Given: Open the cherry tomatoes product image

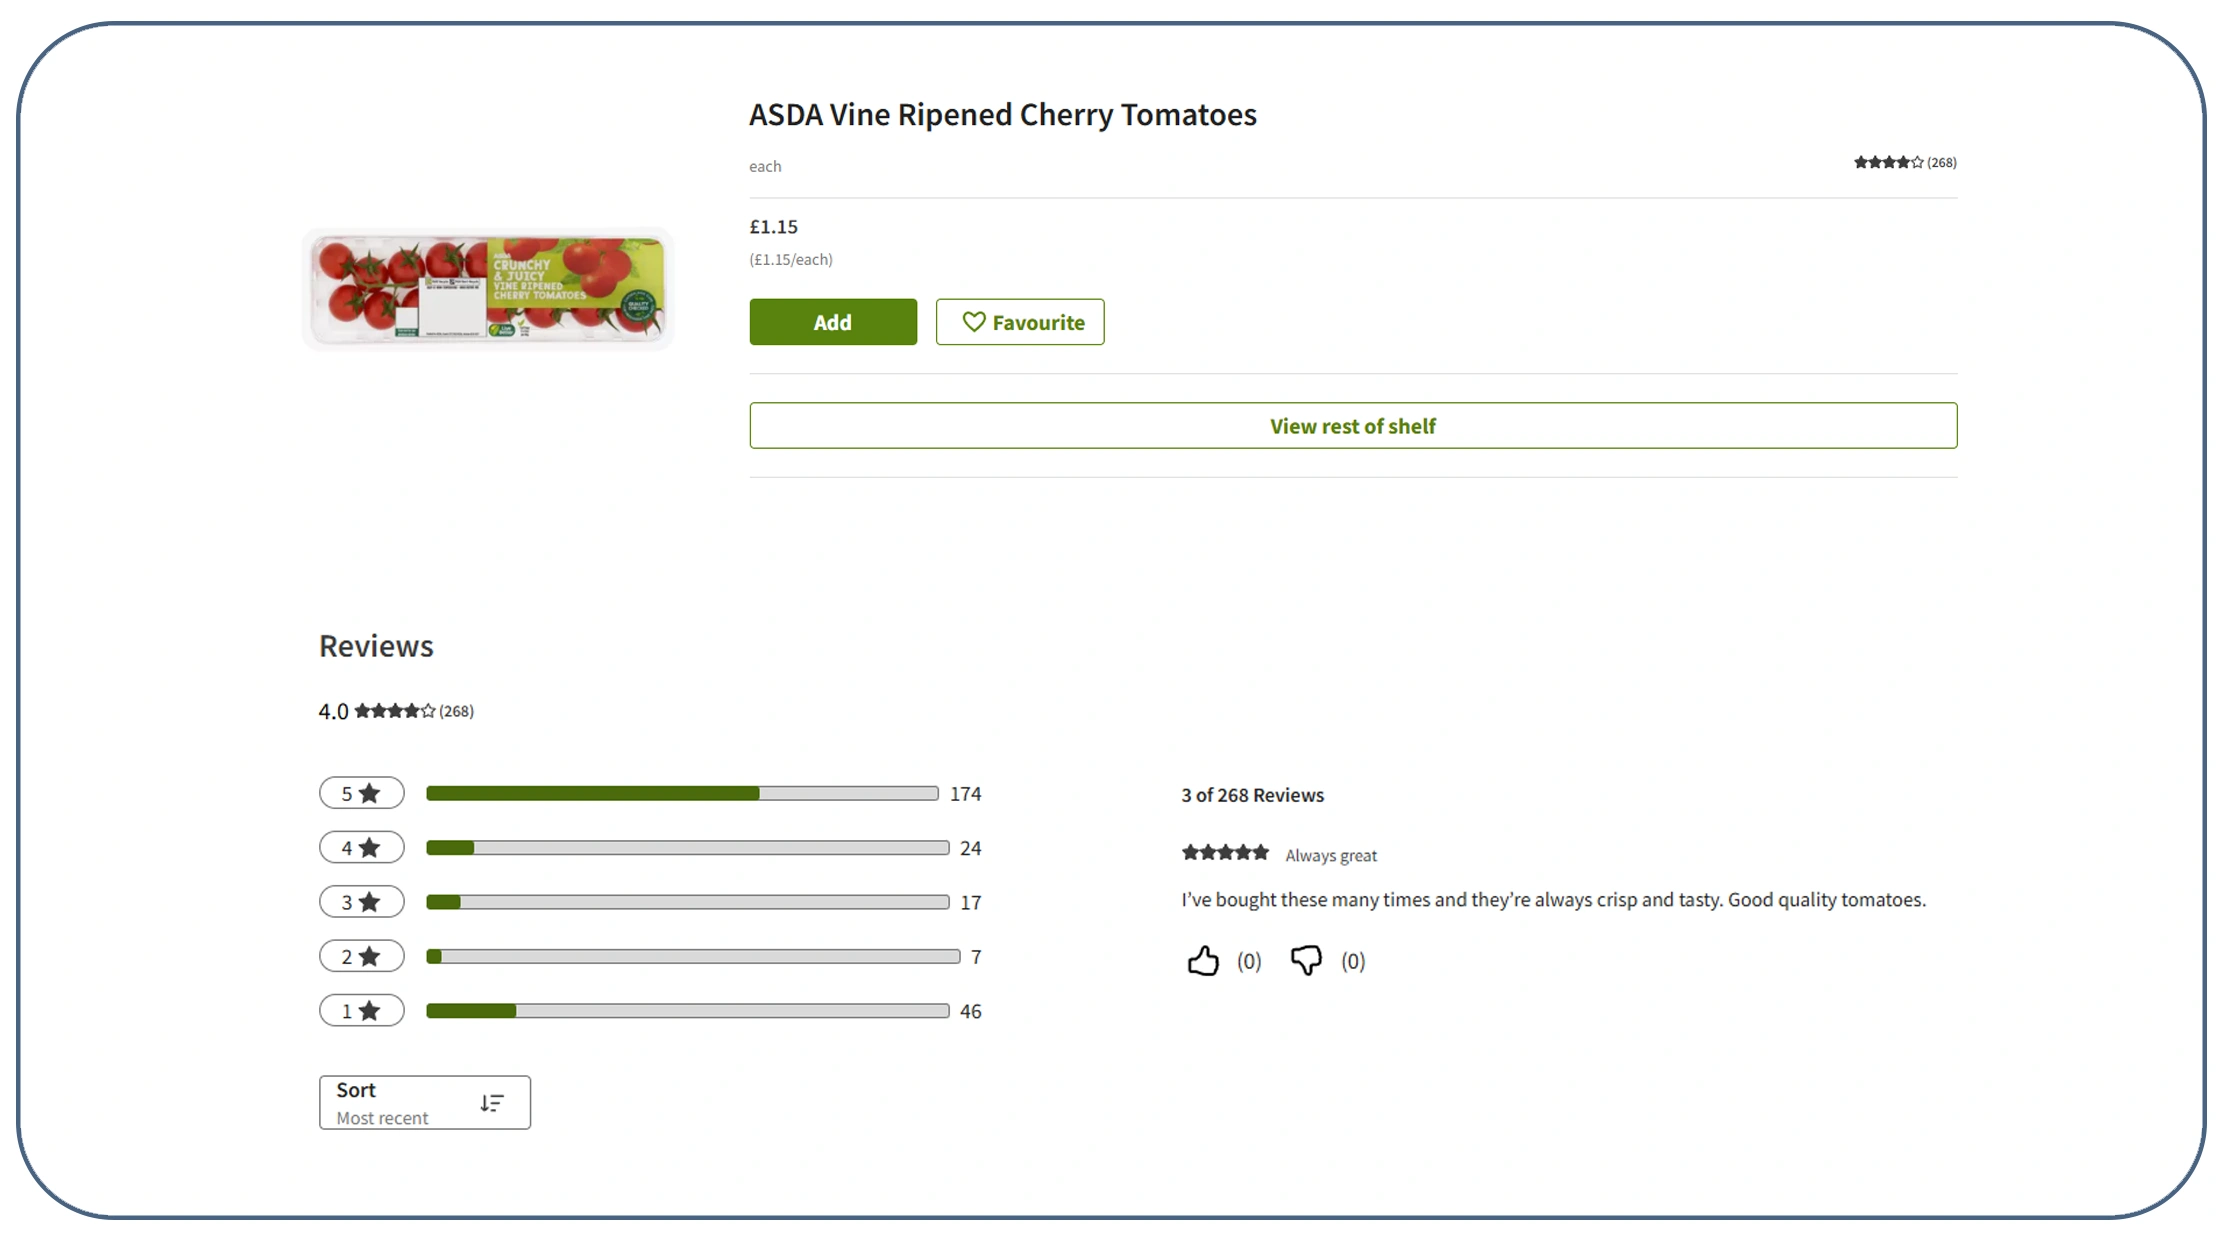Looking at the screenshot, I should (488, 290).
